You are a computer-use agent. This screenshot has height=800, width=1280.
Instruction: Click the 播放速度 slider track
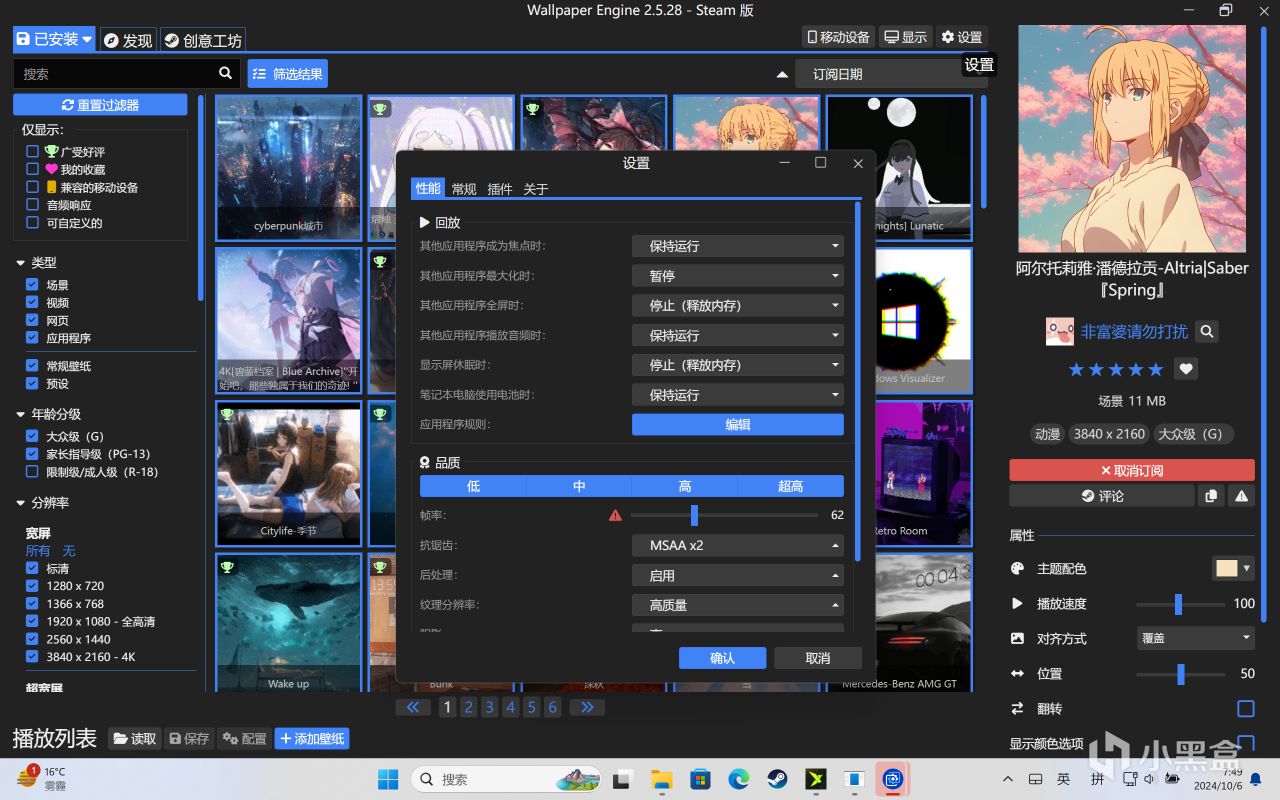tap(1181, 603)
